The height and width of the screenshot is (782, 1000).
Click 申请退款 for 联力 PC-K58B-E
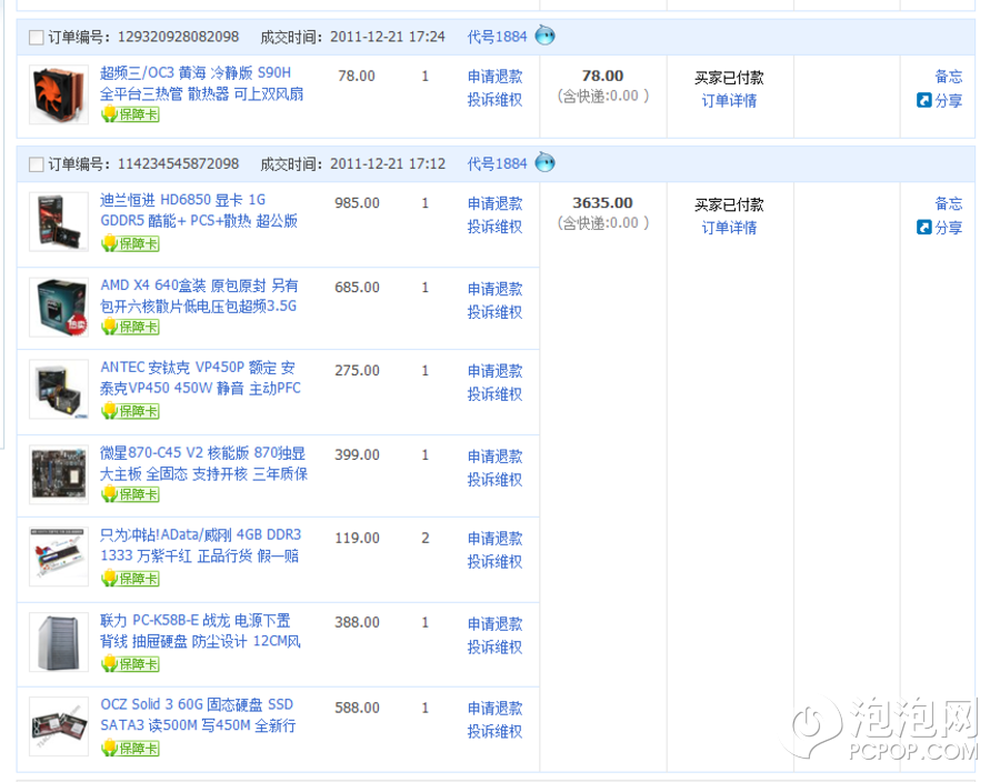pyautogui.click(x=495, y=624)
